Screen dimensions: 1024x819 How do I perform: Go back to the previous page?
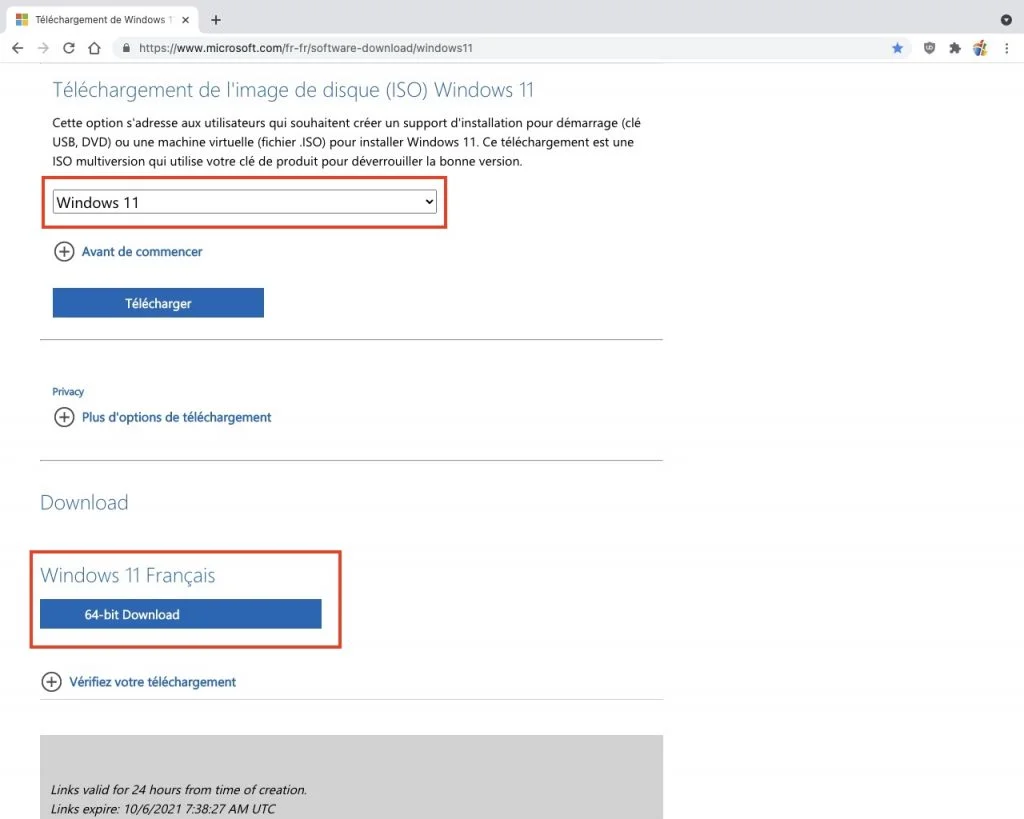tap(18, 48)
